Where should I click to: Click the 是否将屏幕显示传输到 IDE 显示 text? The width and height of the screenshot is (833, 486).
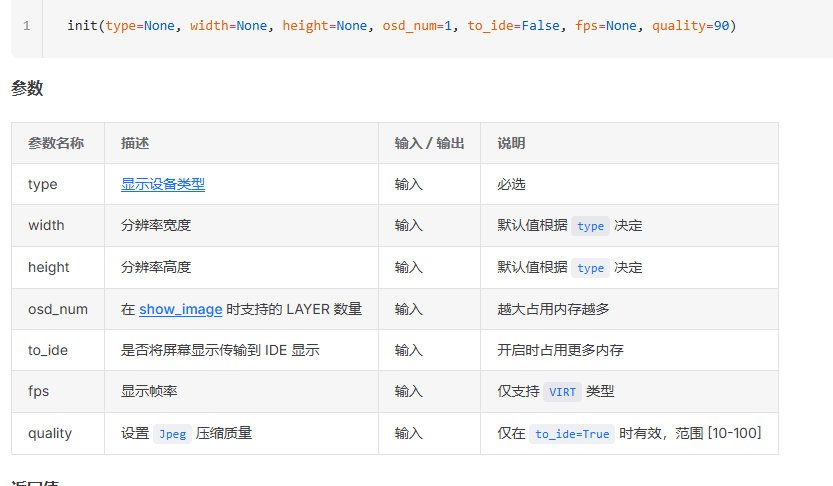tap(220, 350)
